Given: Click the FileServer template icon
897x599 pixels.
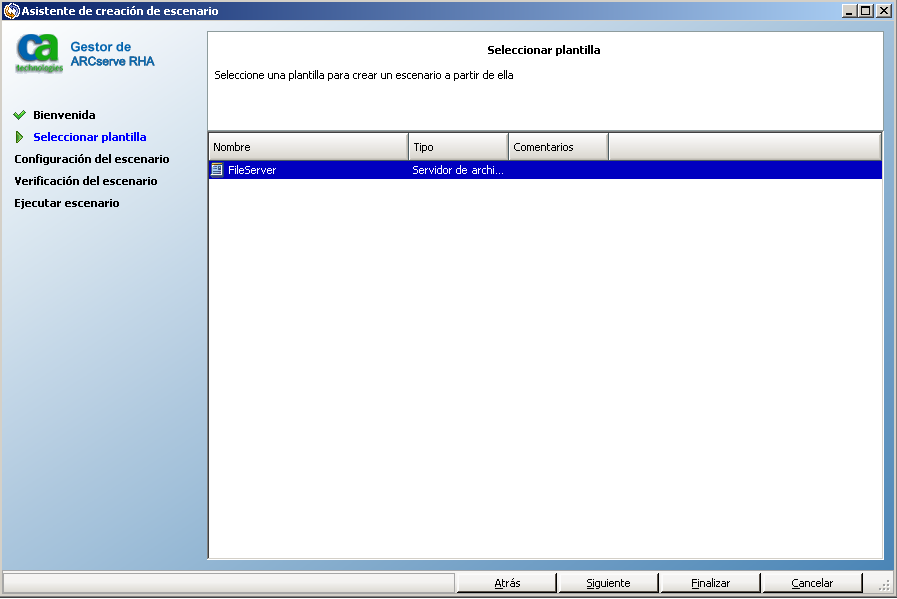Looking at the screenshot, I should pos(217,170).
